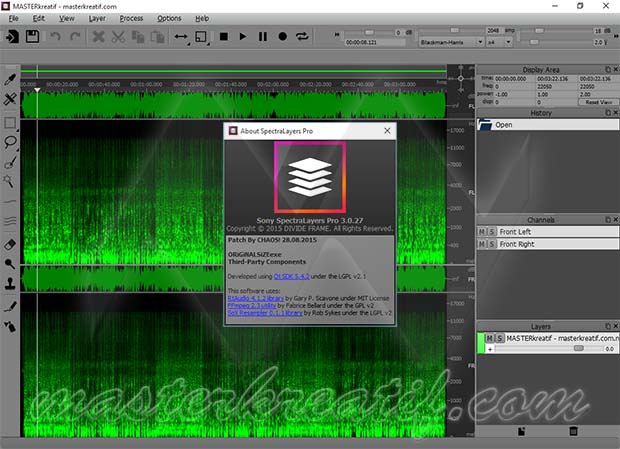The height and width of the screenshot is (449, 620).
Task: Open the Options menu
Action: coord(169,18)
